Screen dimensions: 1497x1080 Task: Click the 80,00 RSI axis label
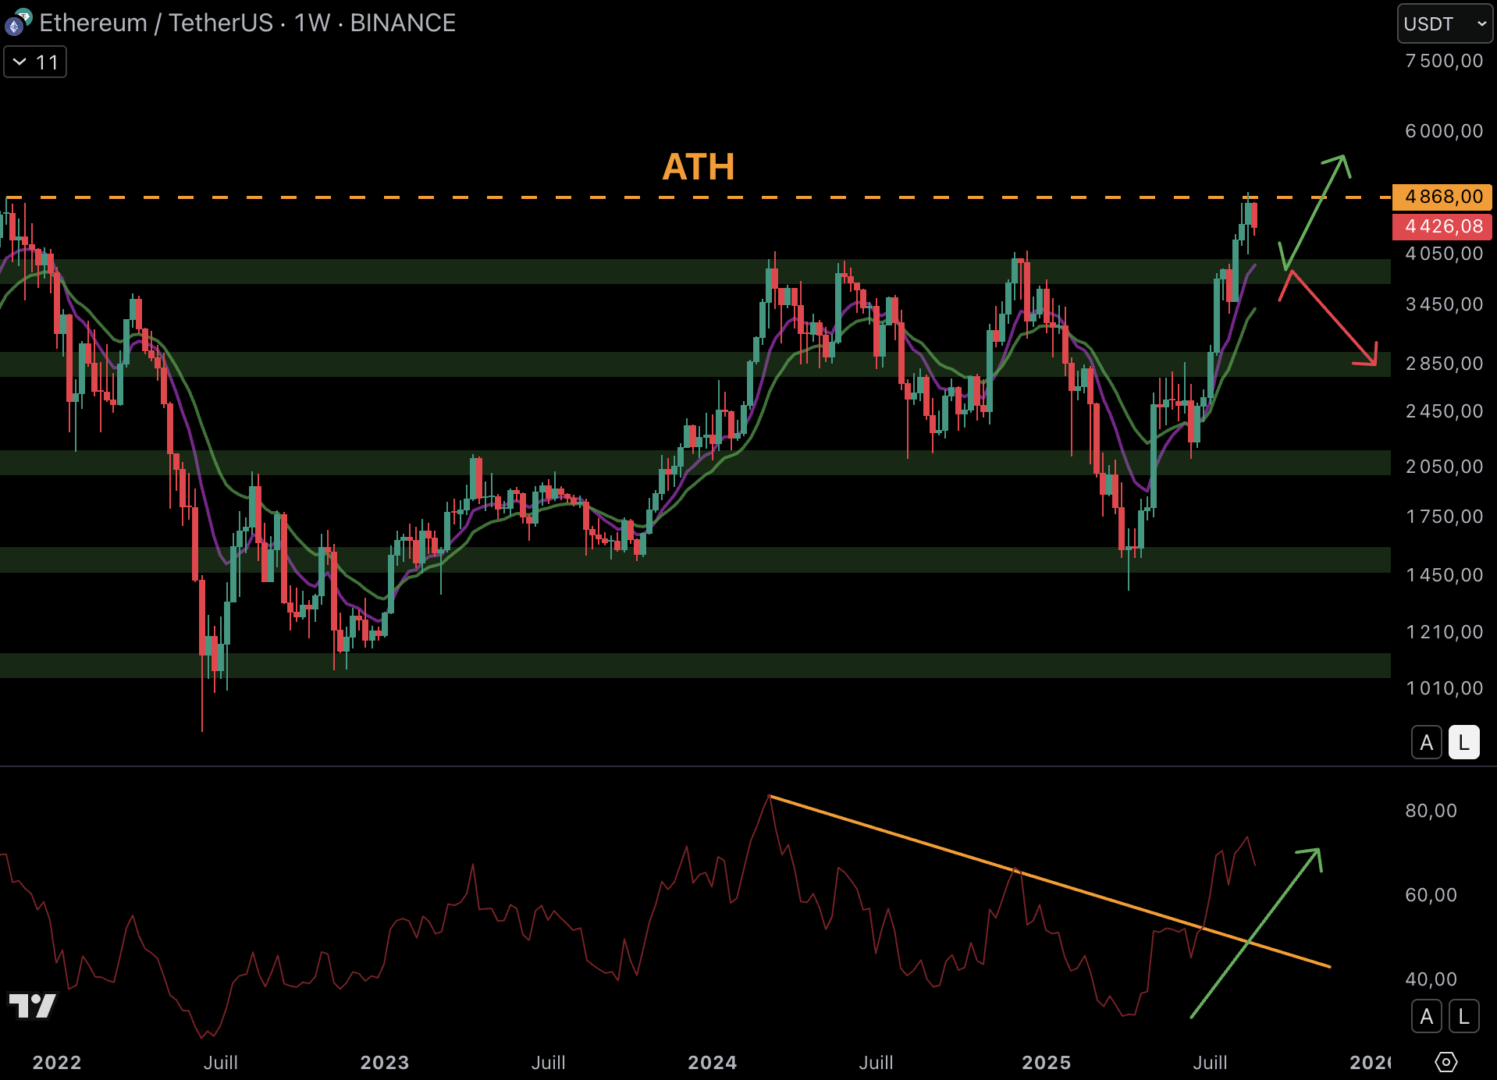[x=1431, y=811]
